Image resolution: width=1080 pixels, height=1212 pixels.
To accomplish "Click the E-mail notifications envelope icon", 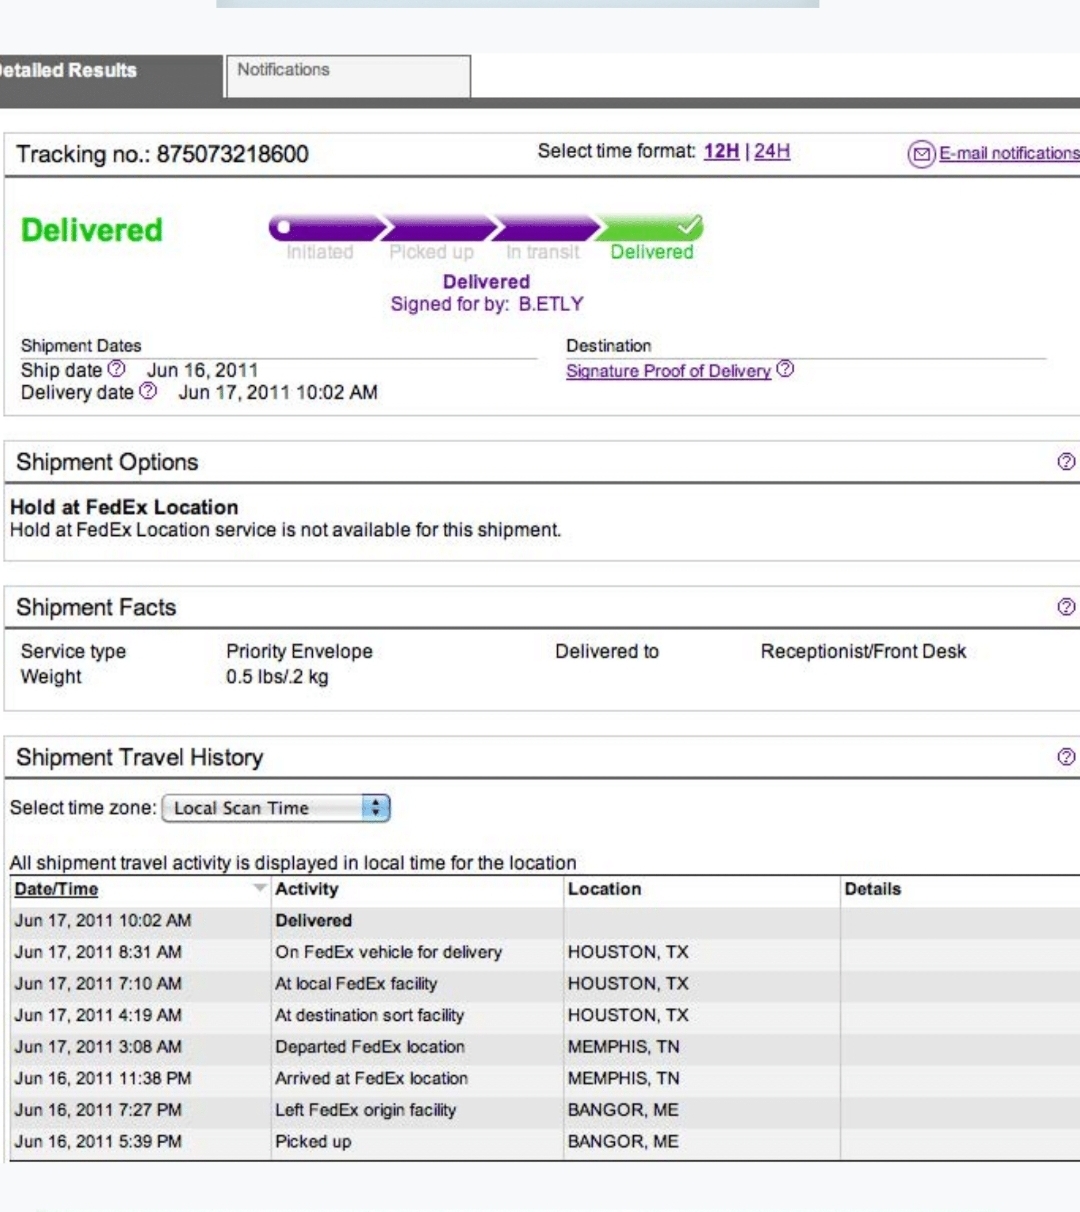I will (921, 154).
